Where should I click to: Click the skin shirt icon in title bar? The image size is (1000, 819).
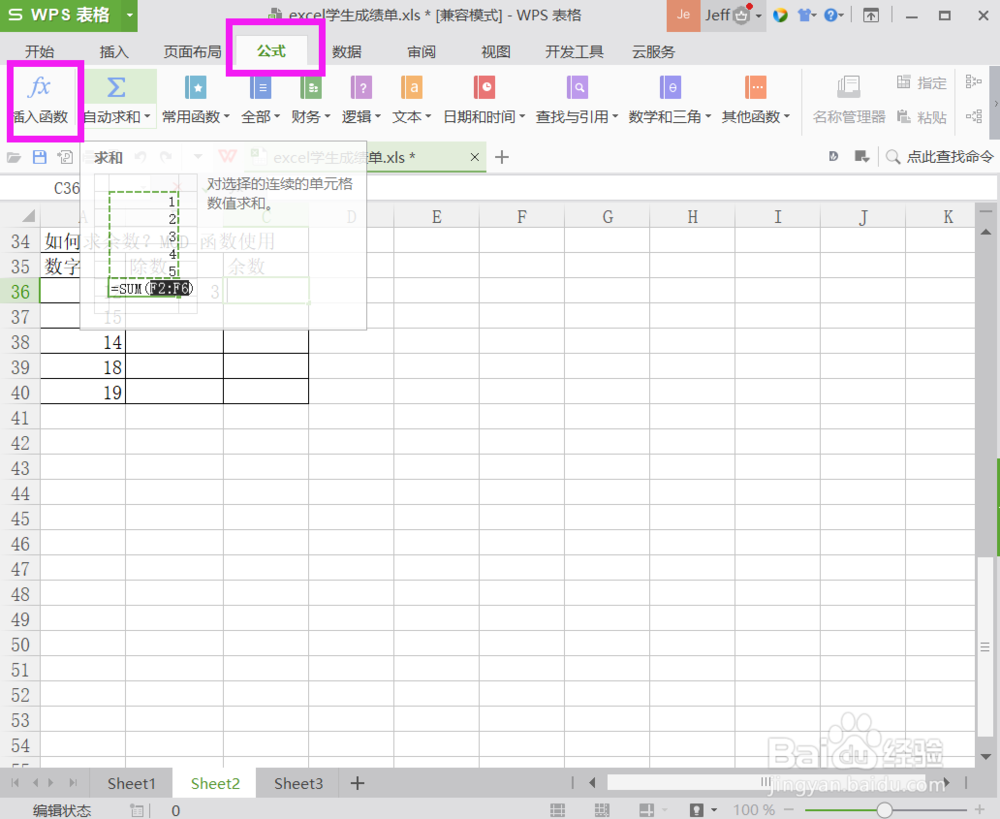click(805, 15)
